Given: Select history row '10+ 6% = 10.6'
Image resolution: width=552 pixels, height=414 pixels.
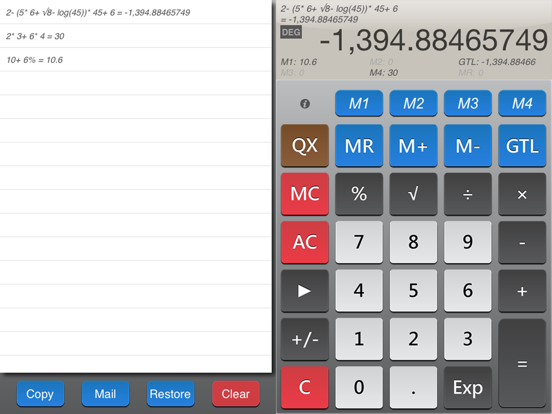Looking at the screenshot, I should pos(136,60).
